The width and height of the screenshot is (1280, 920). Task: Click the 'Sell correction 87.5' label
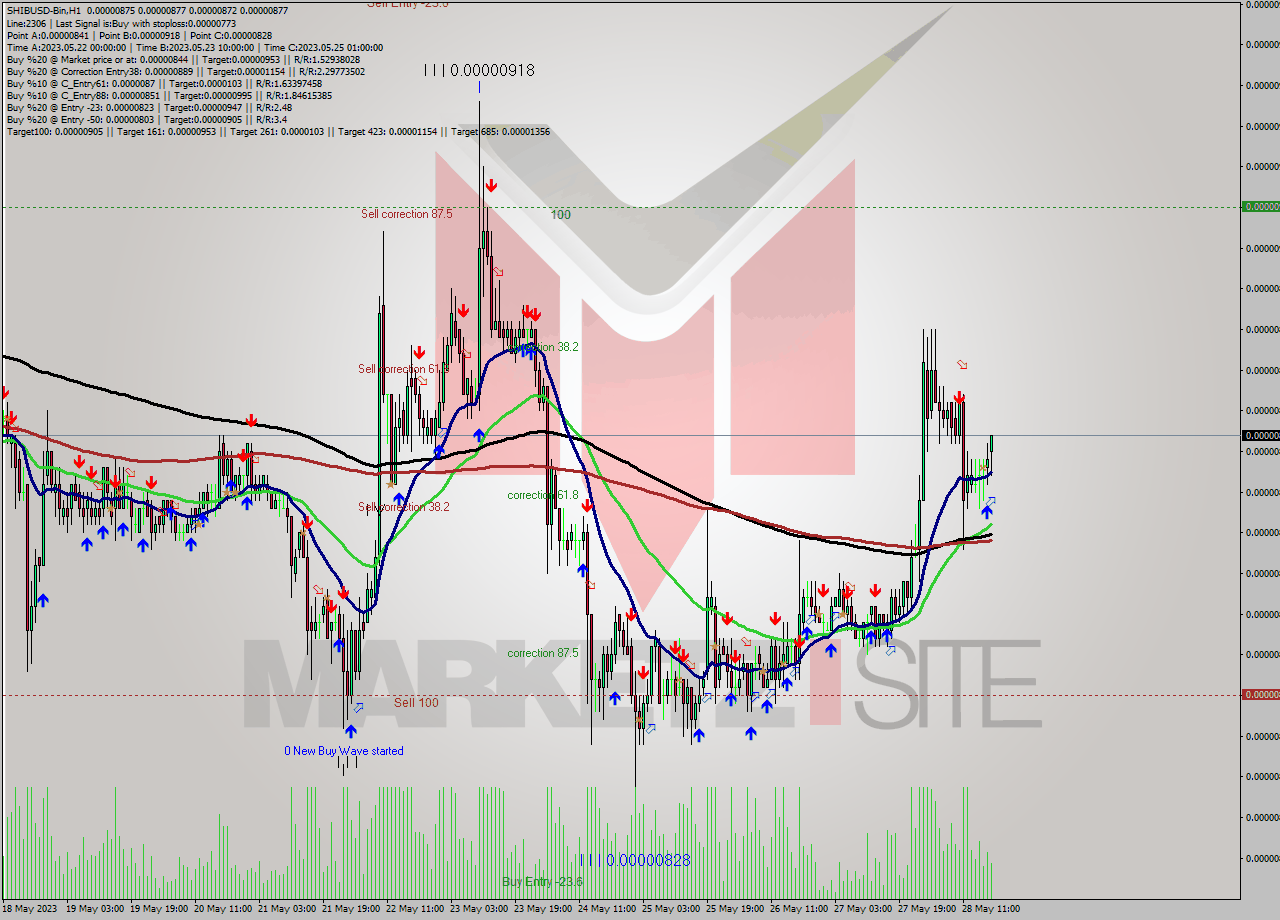coord(406,213)
